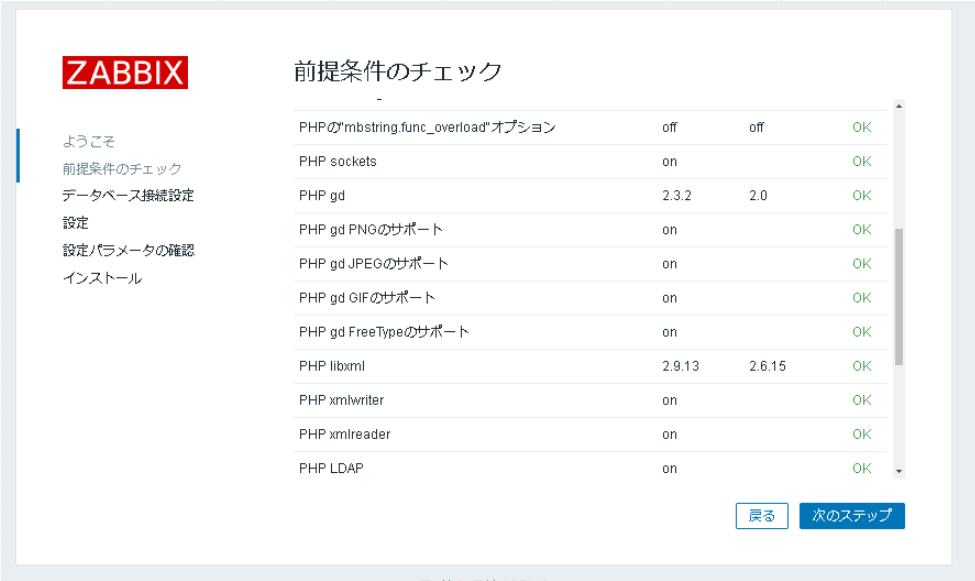Screen dimensions: 975x581
Task: Select ようこそ step in sidebar
Action: click(89, 141)
